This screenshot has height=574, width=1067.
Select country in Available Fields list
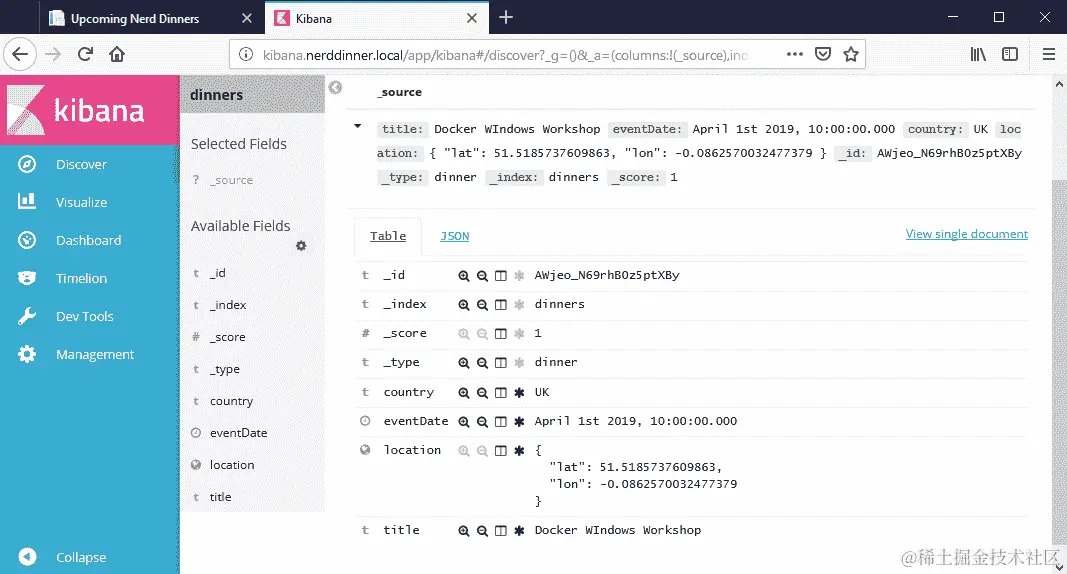(231, 401)
